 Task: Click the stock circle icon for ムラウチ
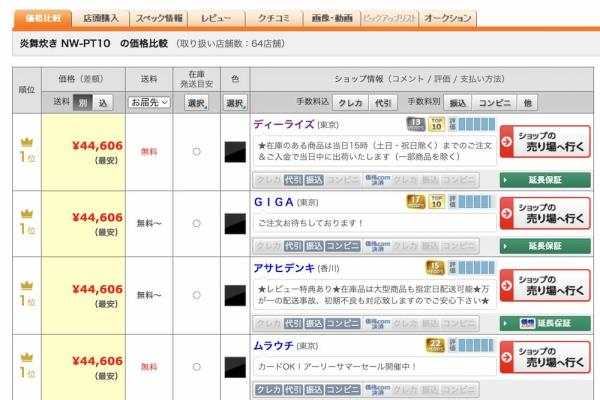197,367
